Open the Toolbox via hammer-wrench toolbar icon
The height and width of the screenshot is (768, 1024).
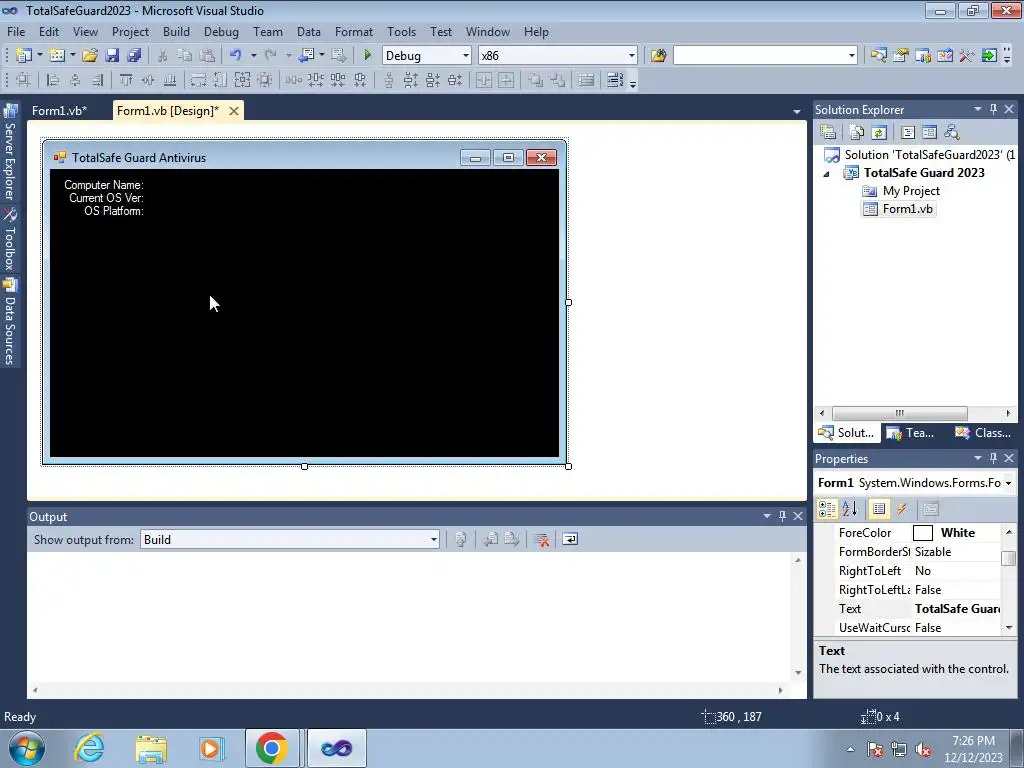pos(967,56)
